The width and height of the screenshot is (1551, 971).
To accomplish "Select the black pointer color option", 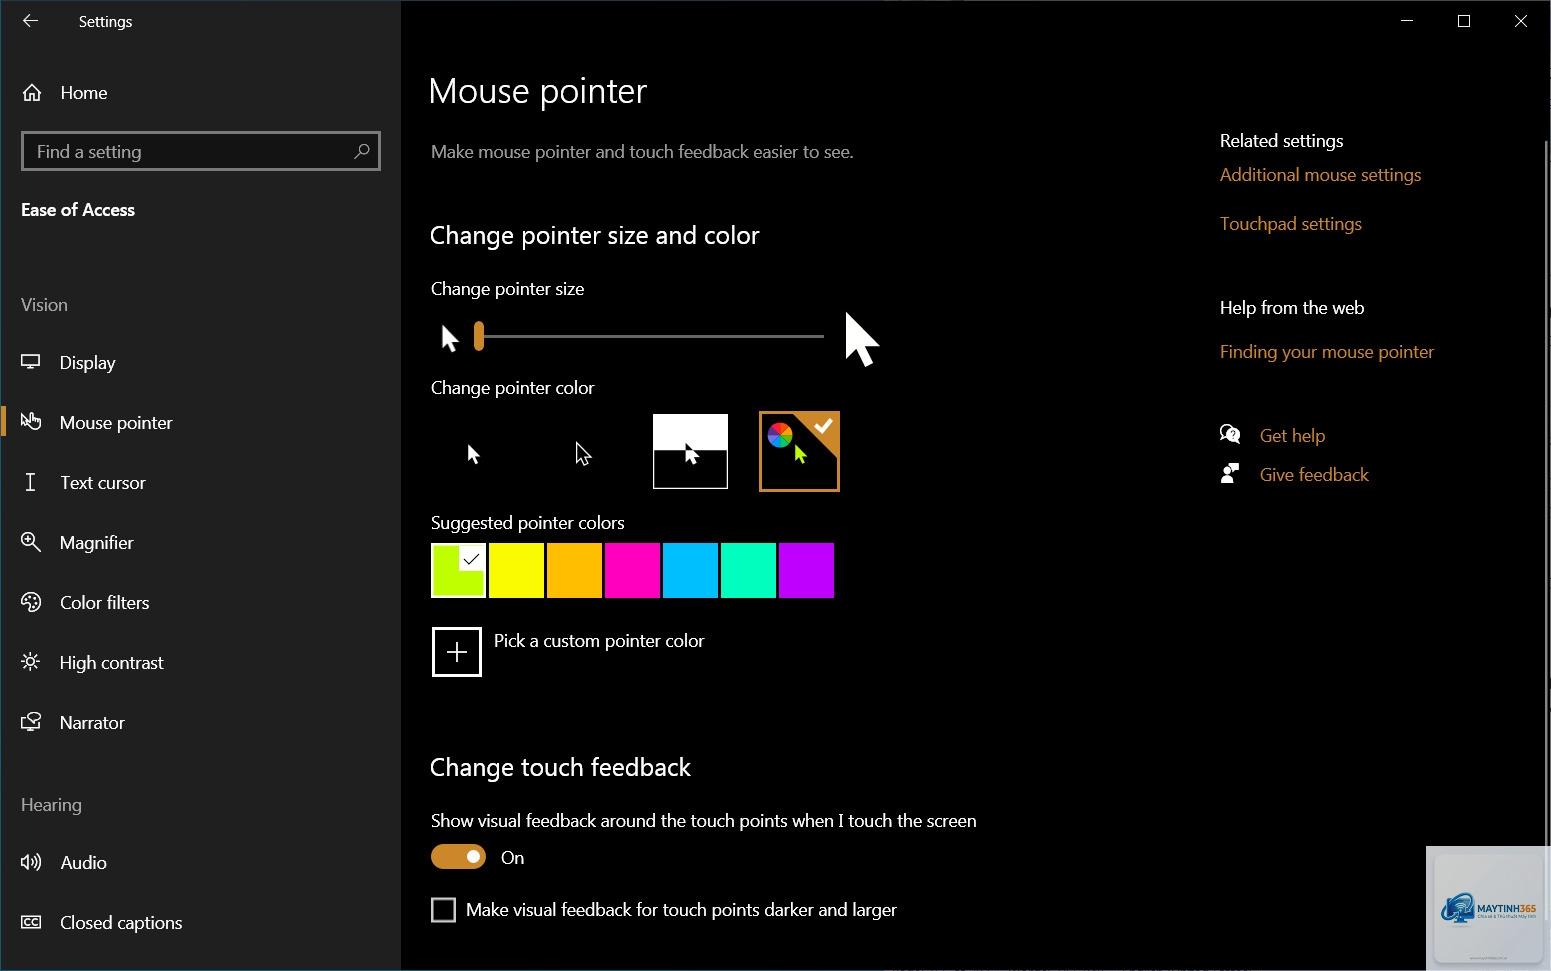I will (583, 452).
